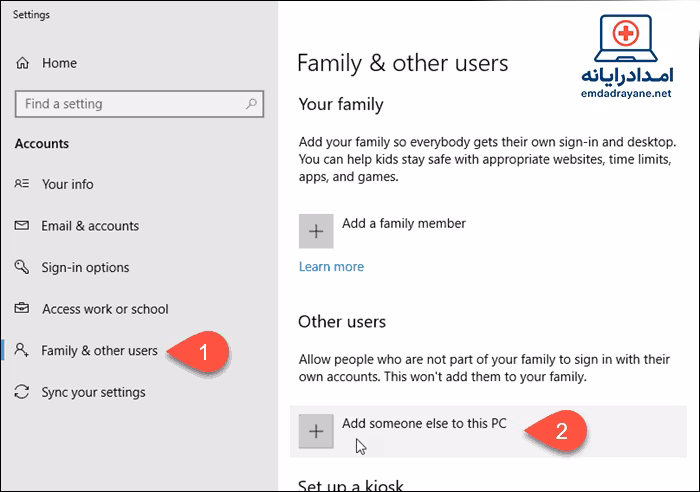This screenshot has height=492, width=700.
Task: Click the plus icon for Add a family member
Action: (x=316, y=231)
